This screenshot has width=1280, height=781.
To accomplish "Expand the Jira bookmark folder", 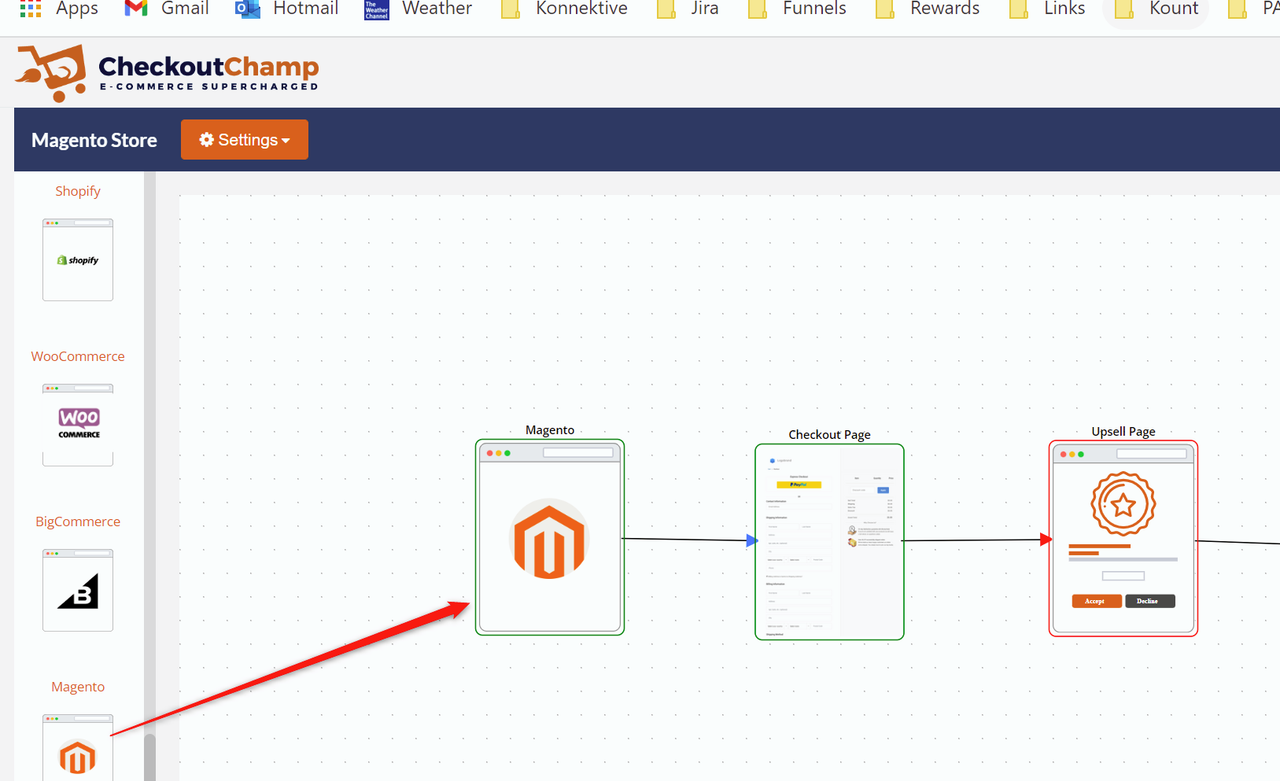I will tap(688, 9).
